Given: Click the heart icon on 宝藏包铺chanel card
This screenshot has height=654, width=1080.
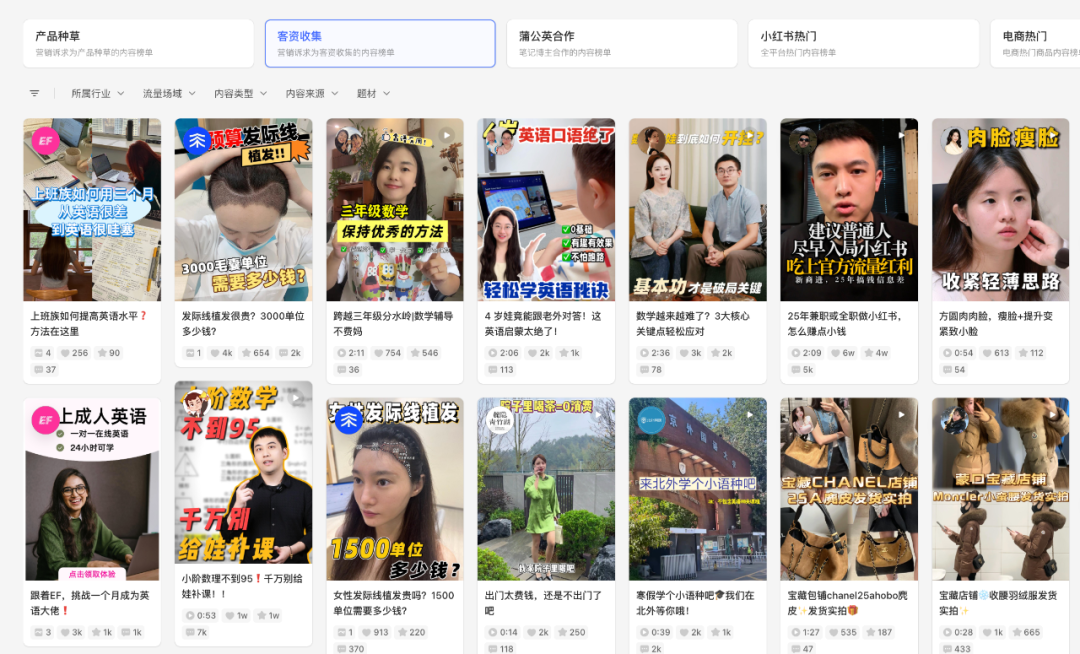Looking at the screenshot, I should tap(832, 631).
